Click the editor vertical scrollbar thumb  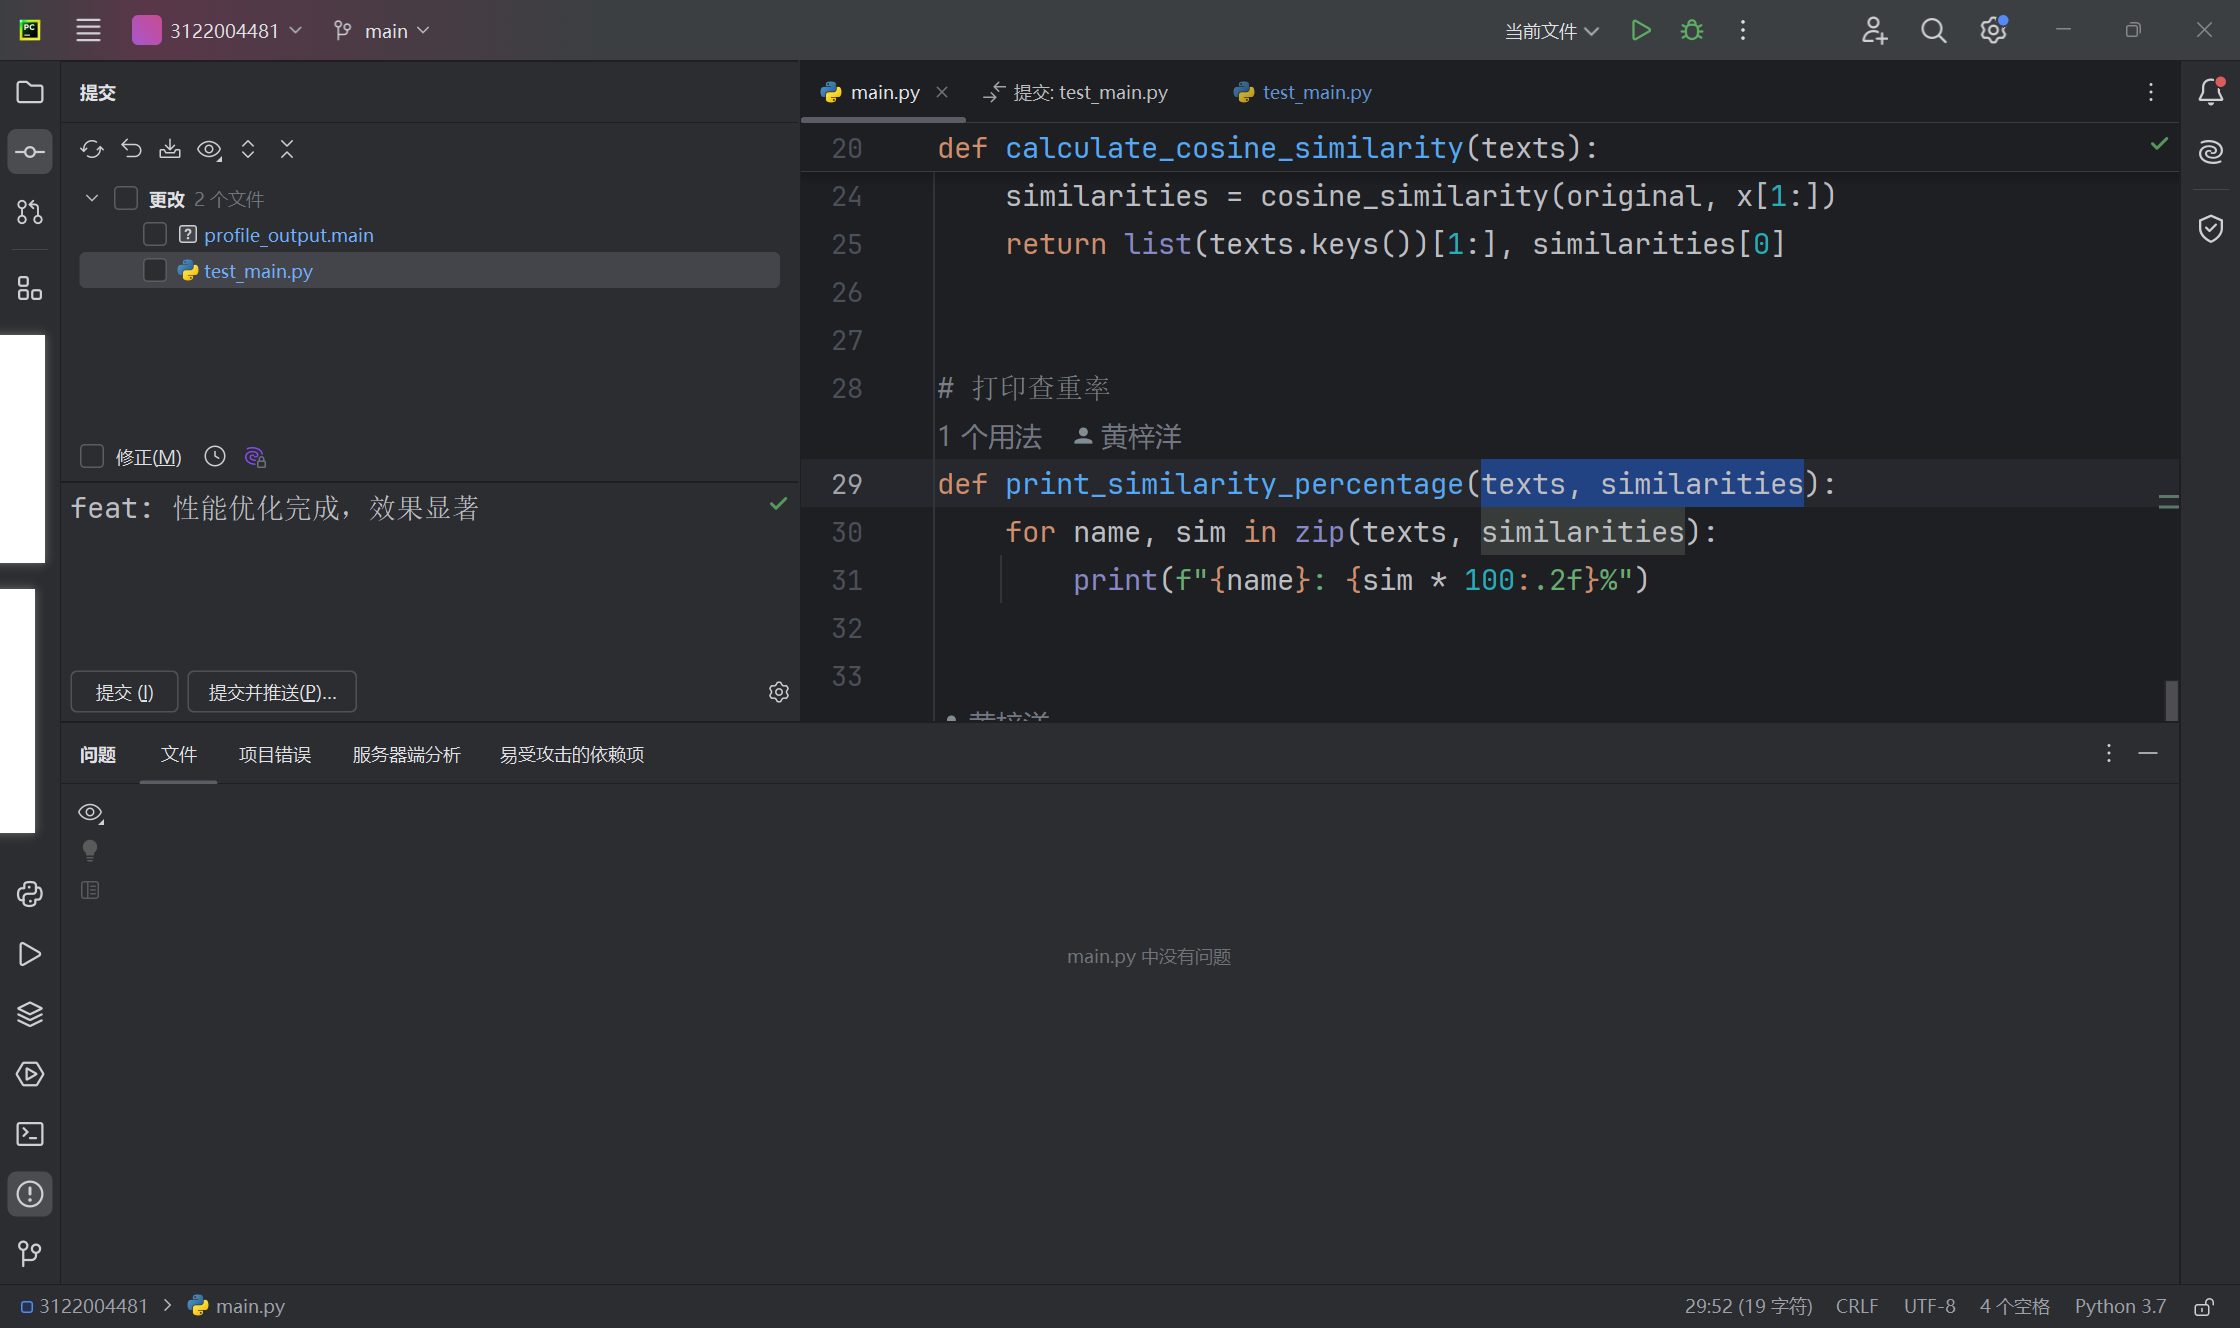pos(2171,700)
